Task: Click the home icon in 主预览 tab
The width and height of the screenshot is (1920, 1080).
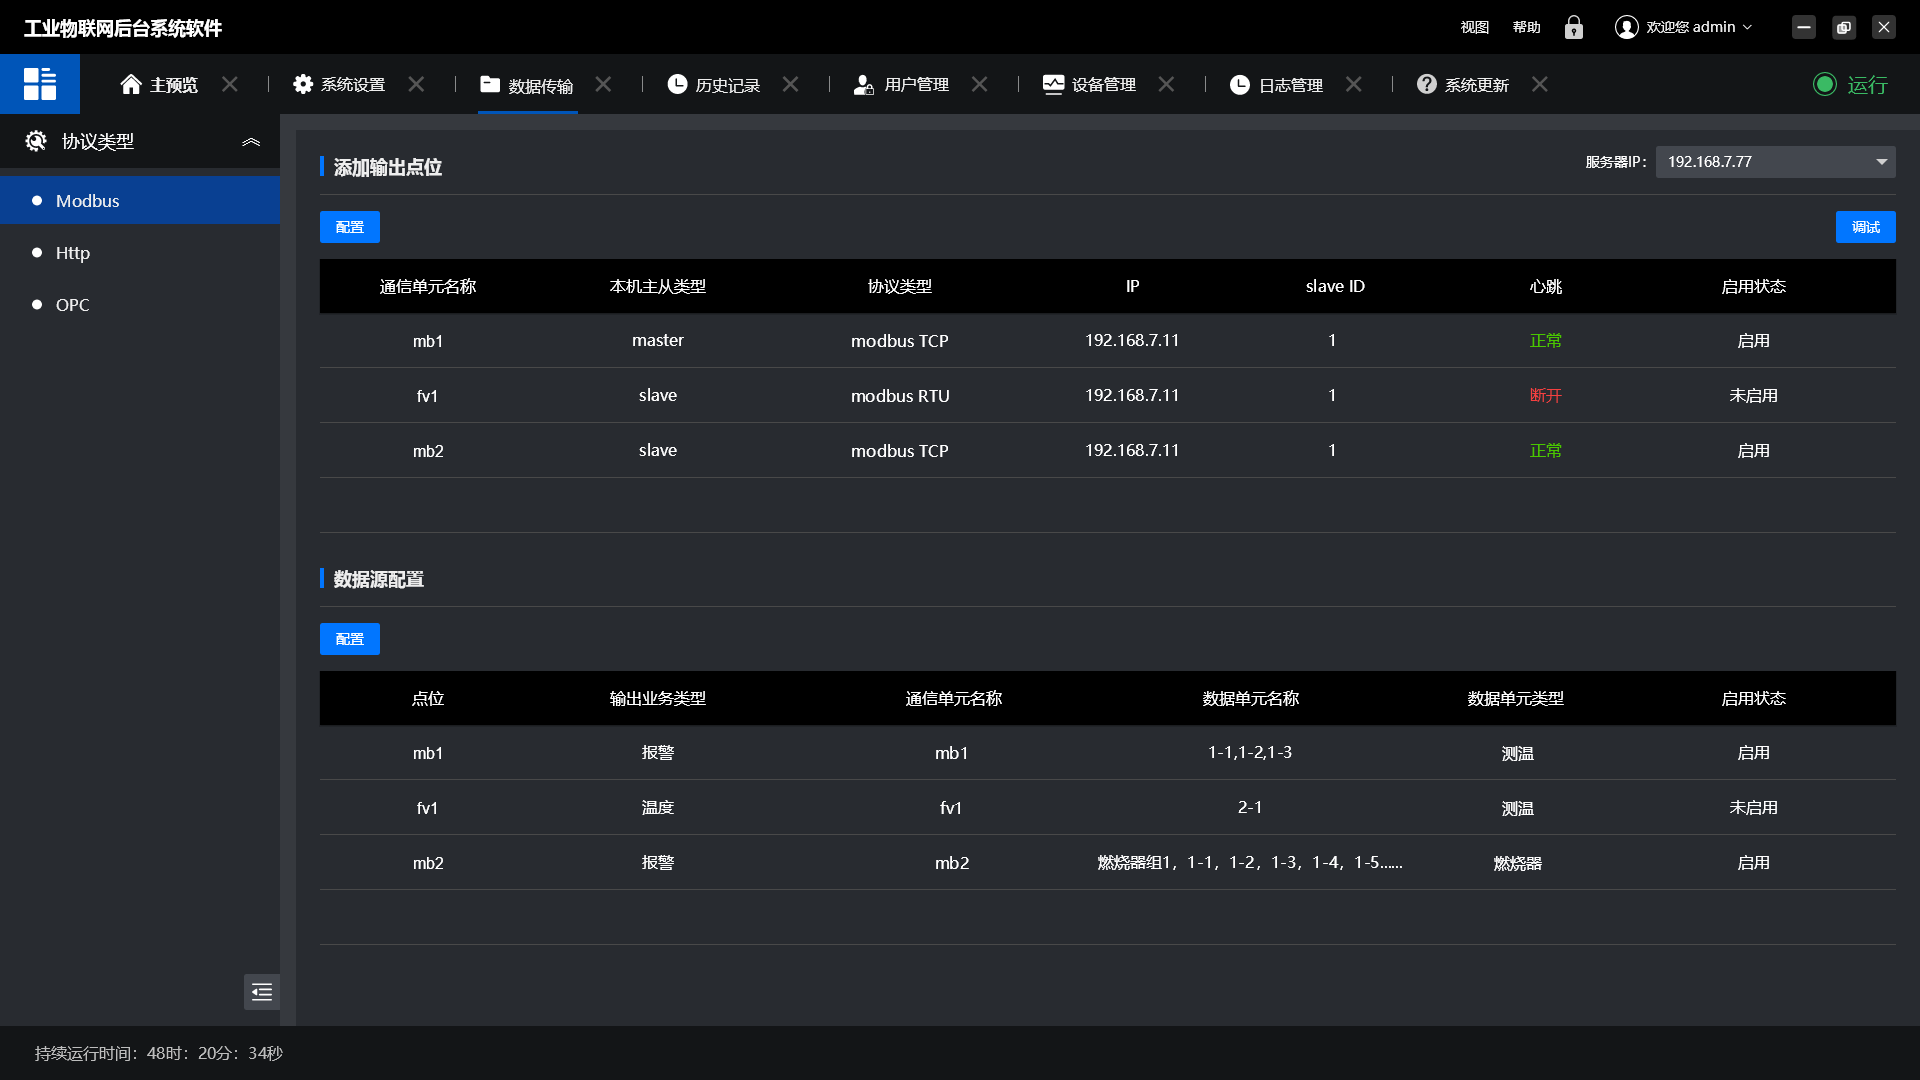Action: tap(131, 85)
